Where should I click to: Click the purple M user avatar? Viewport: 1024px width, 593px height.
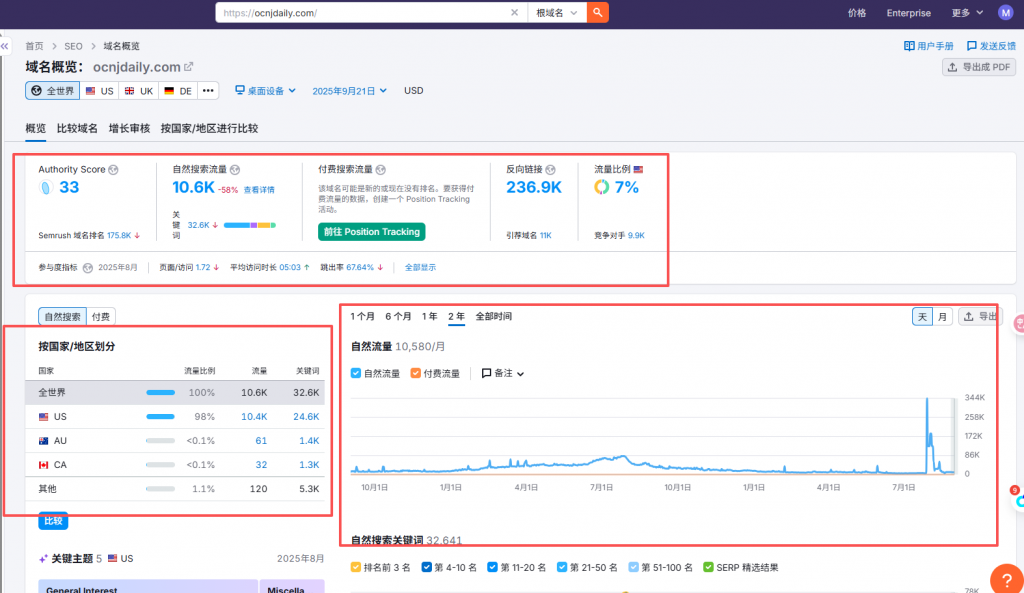[1005, 13]
